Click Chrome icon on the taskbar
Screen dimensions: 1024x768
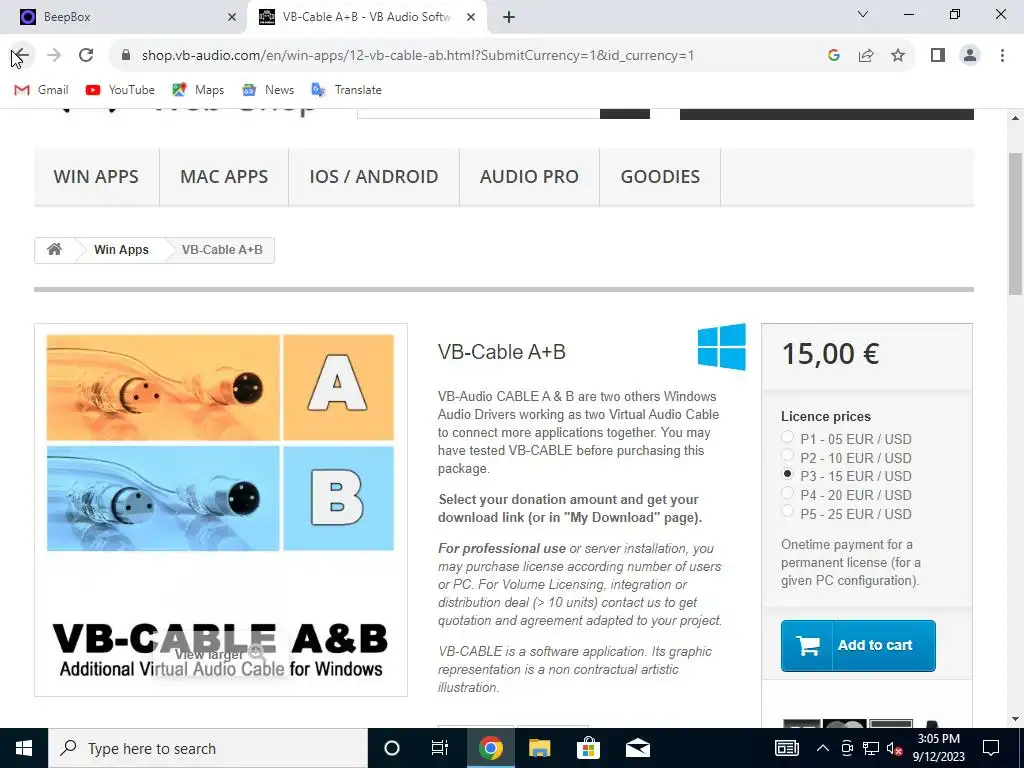coord(490,748)
